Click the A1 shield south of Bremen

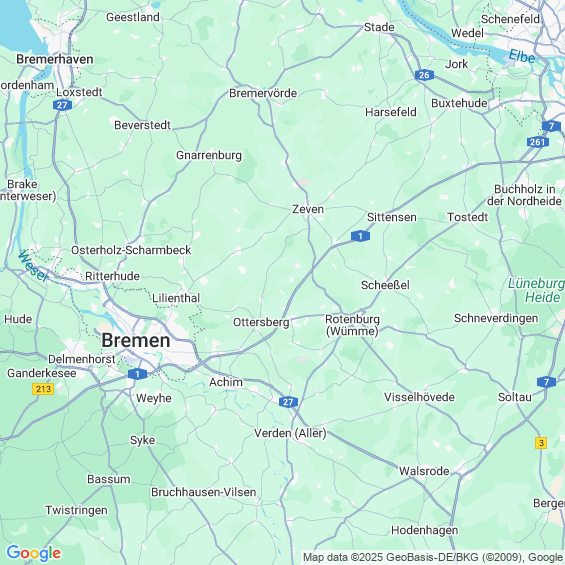[137, 374]
